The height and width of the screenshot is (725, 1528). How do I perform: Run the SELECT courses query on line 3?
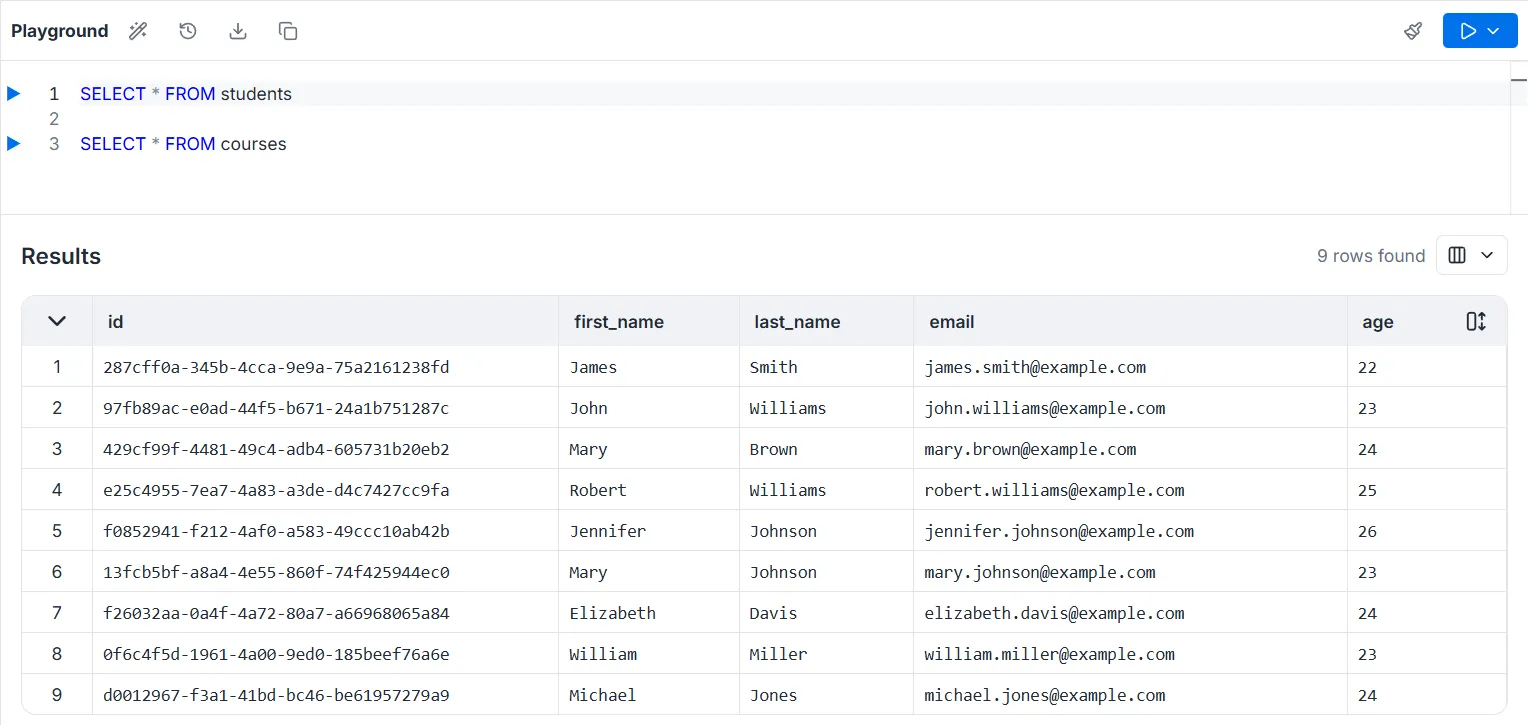point(14,144)
